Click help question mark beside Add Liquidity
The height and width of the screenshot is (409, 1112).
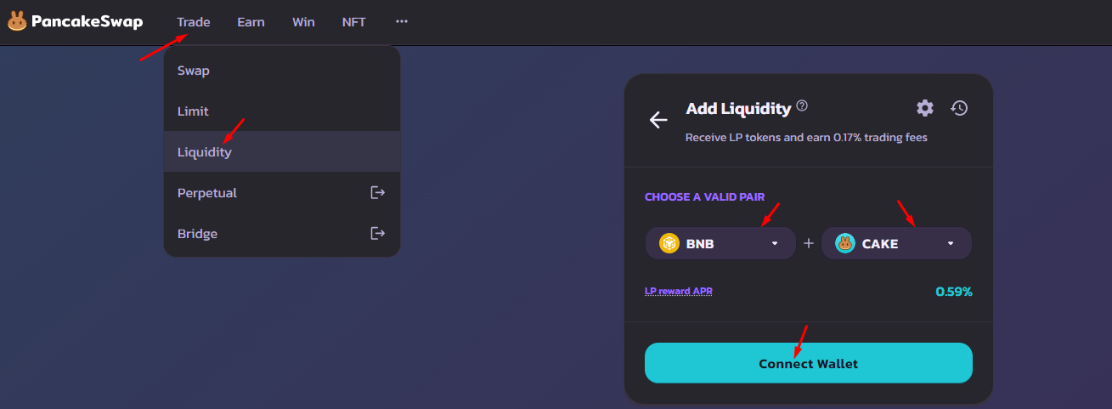pos(802,106)
